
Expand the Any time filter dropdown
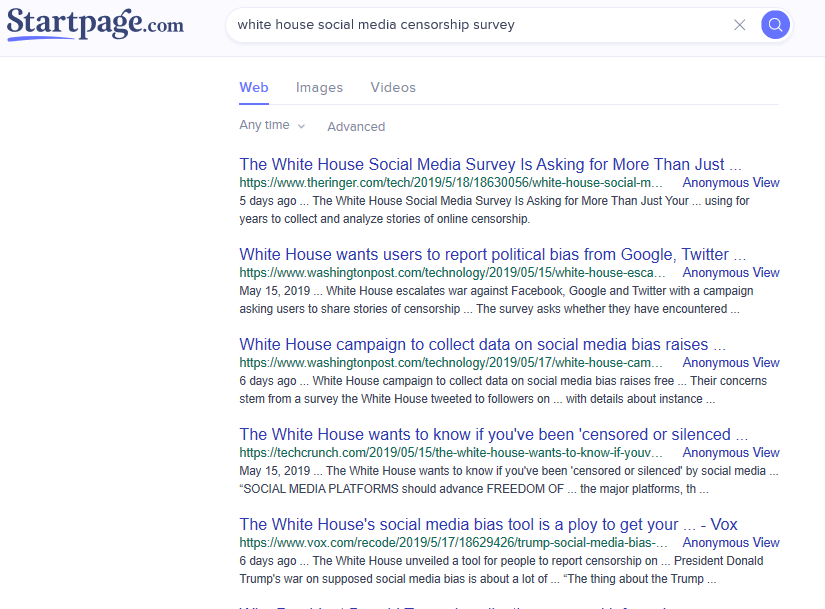coord(272,126)
